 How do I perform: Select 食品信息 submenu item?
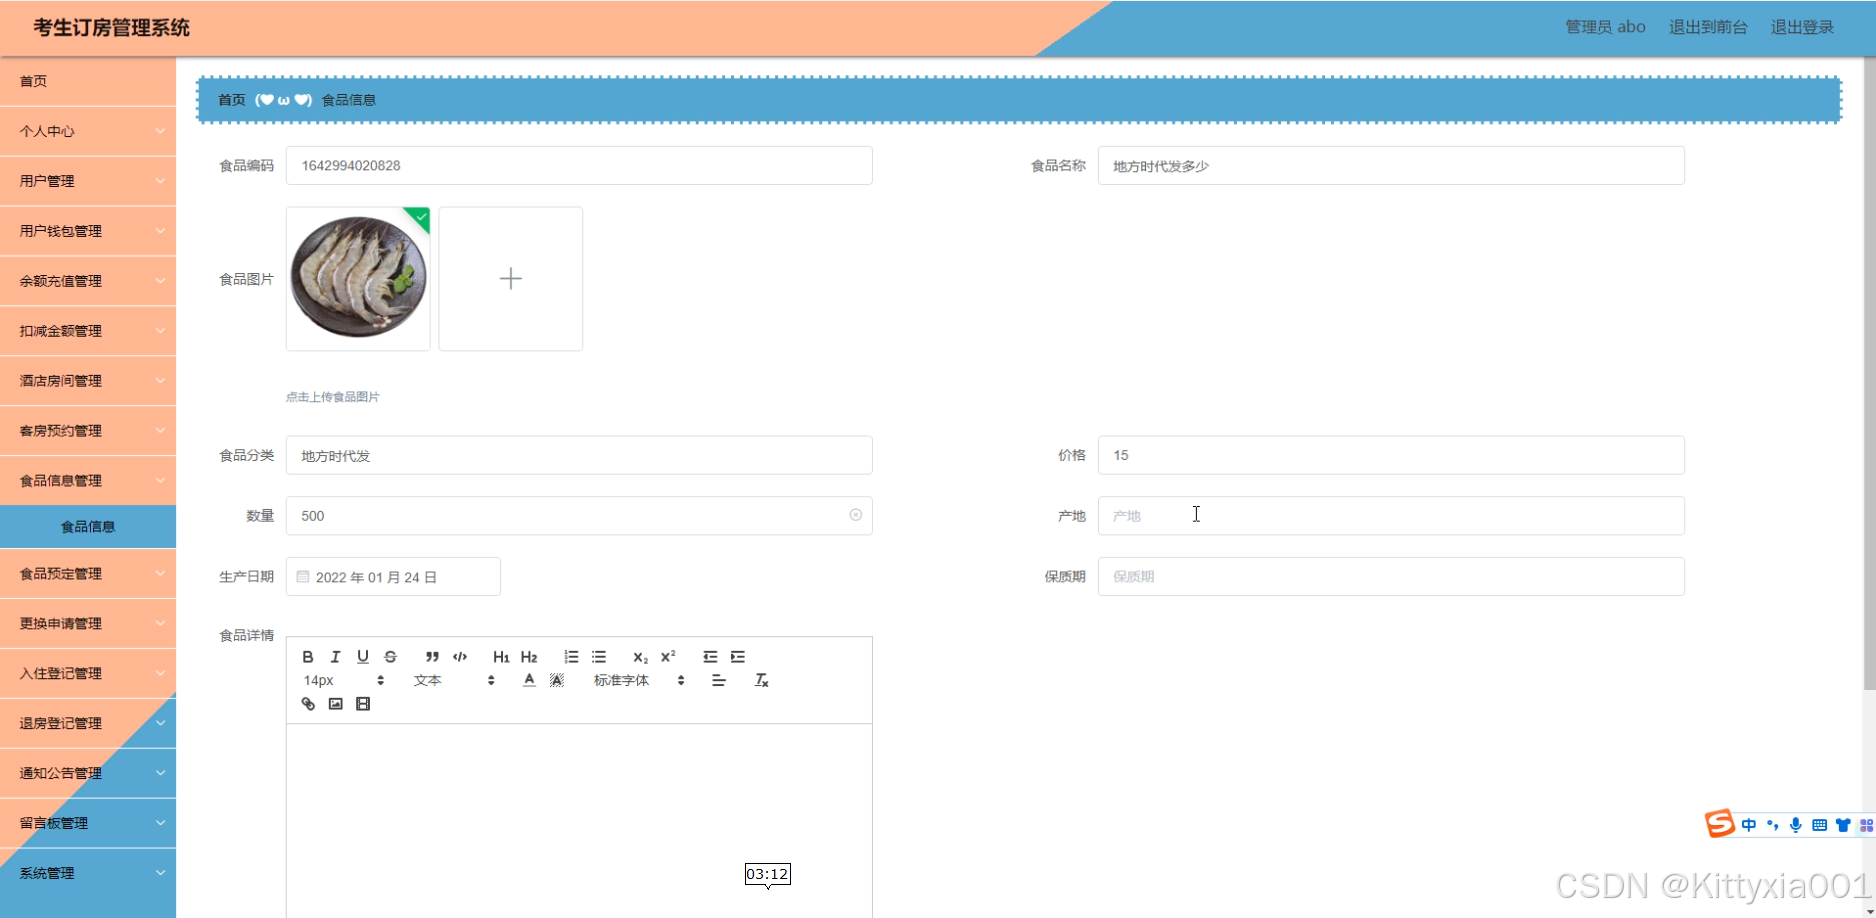pyautogui.click(x=88, y=527)
